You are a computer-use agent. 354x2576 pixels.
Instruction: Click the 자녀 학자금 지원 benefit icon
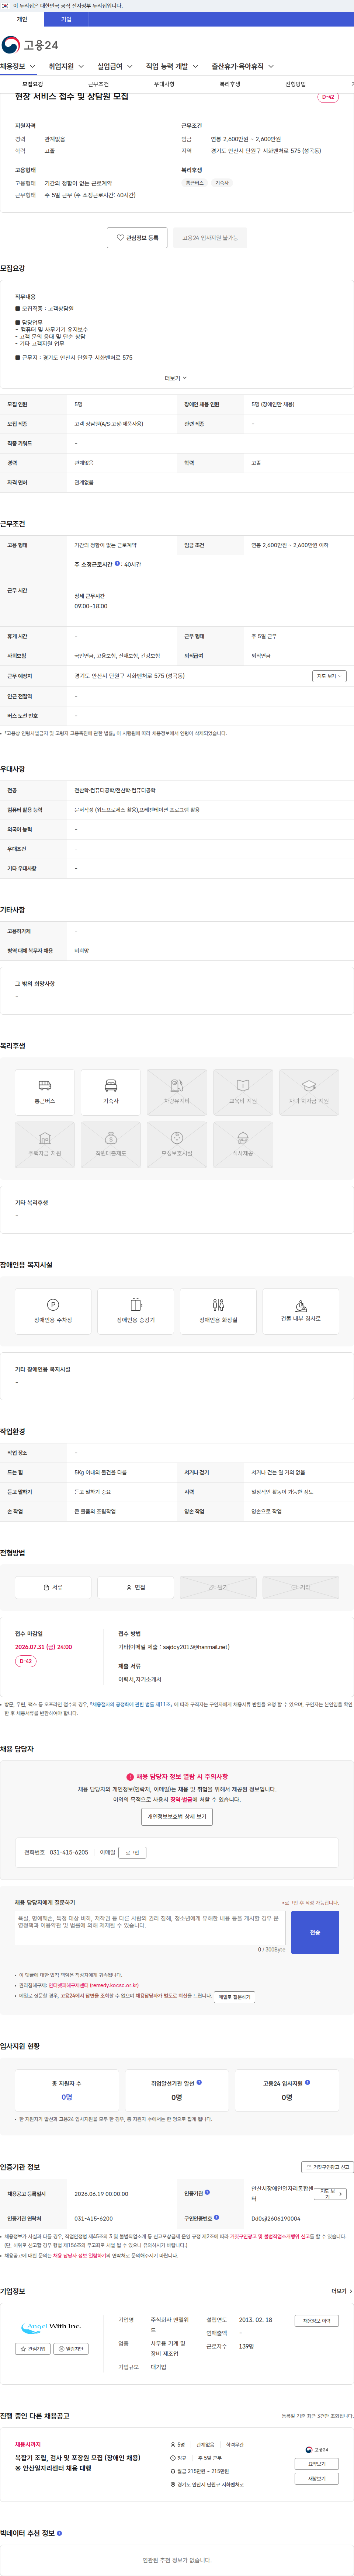click(309, 1092)
